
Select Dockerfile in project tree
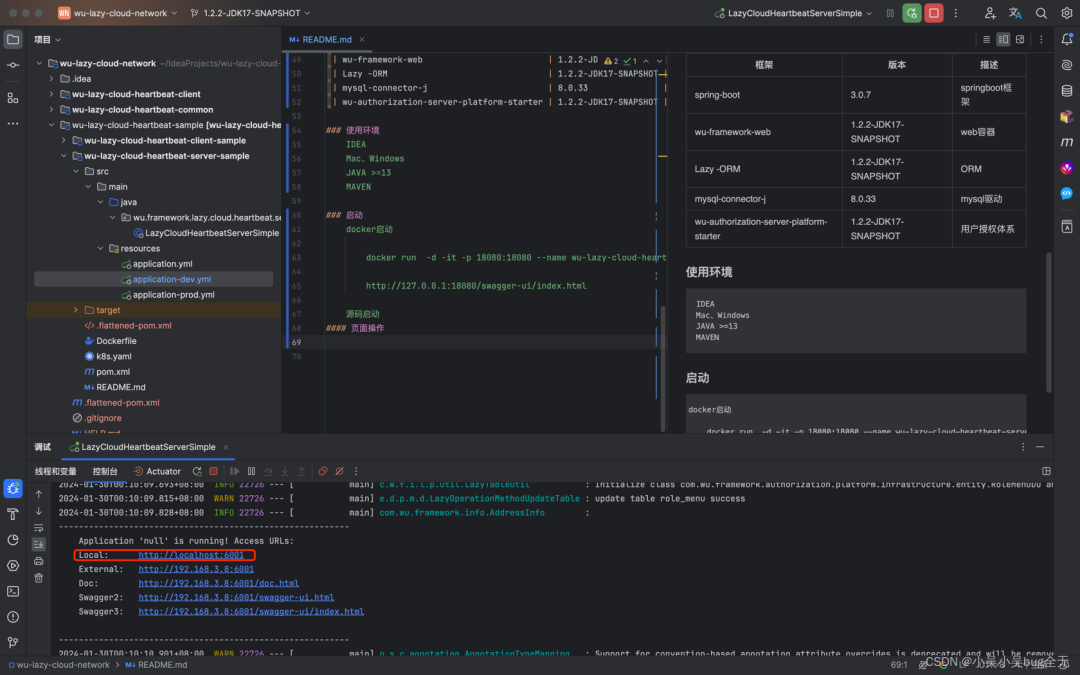pos(116,341)
